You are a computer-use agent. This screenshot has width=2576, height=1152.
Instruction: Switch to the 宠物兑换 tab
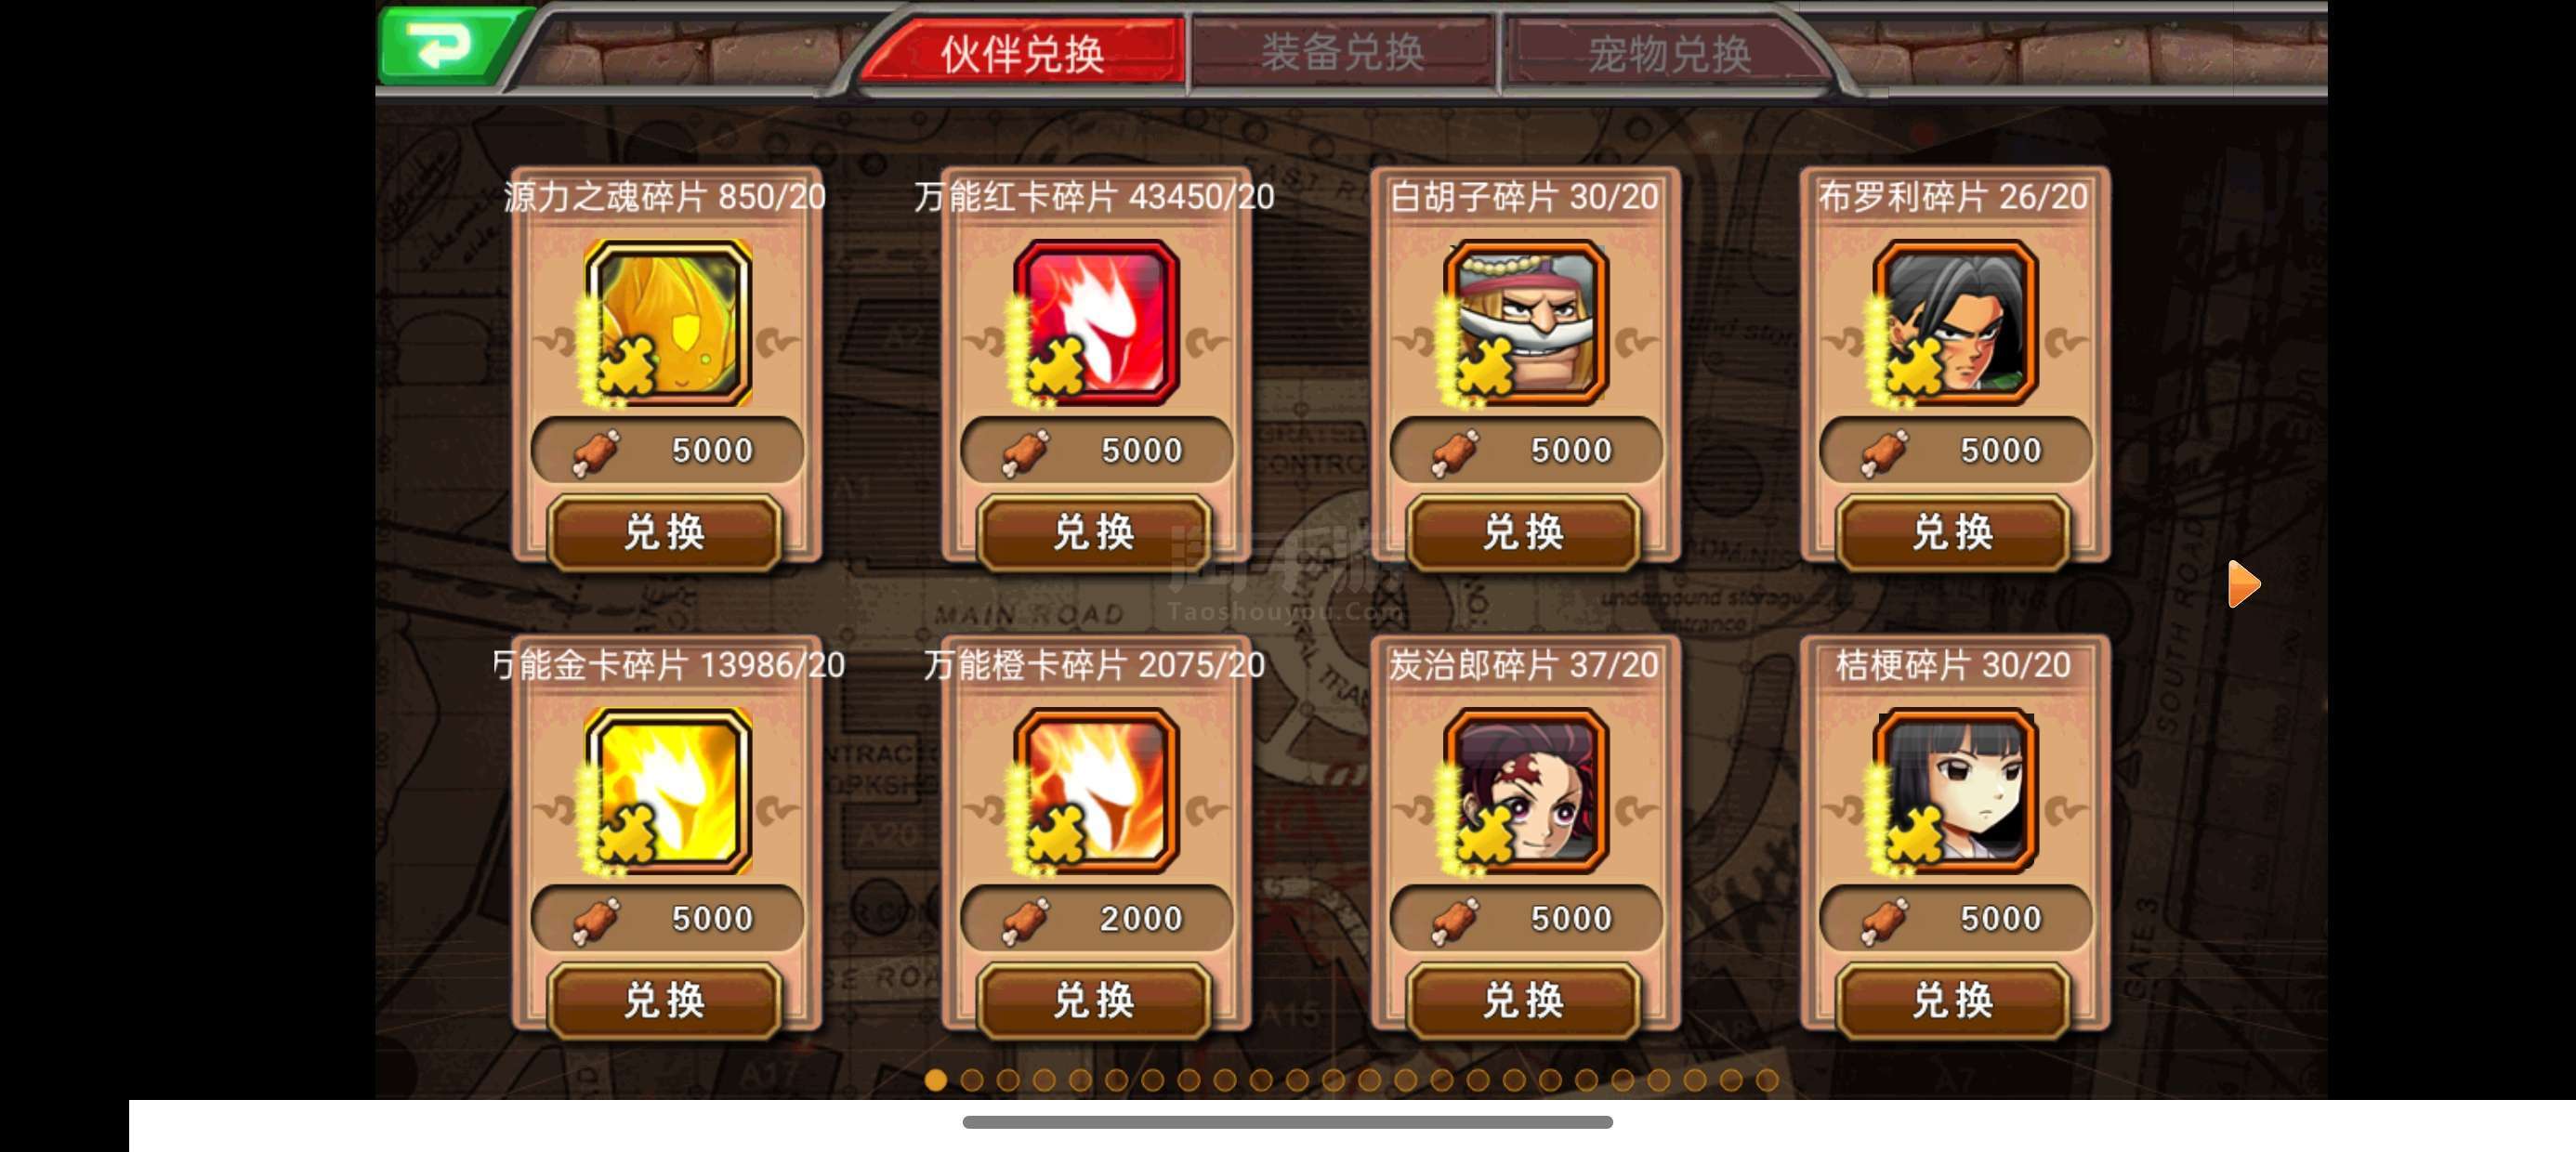point(1668,53)
